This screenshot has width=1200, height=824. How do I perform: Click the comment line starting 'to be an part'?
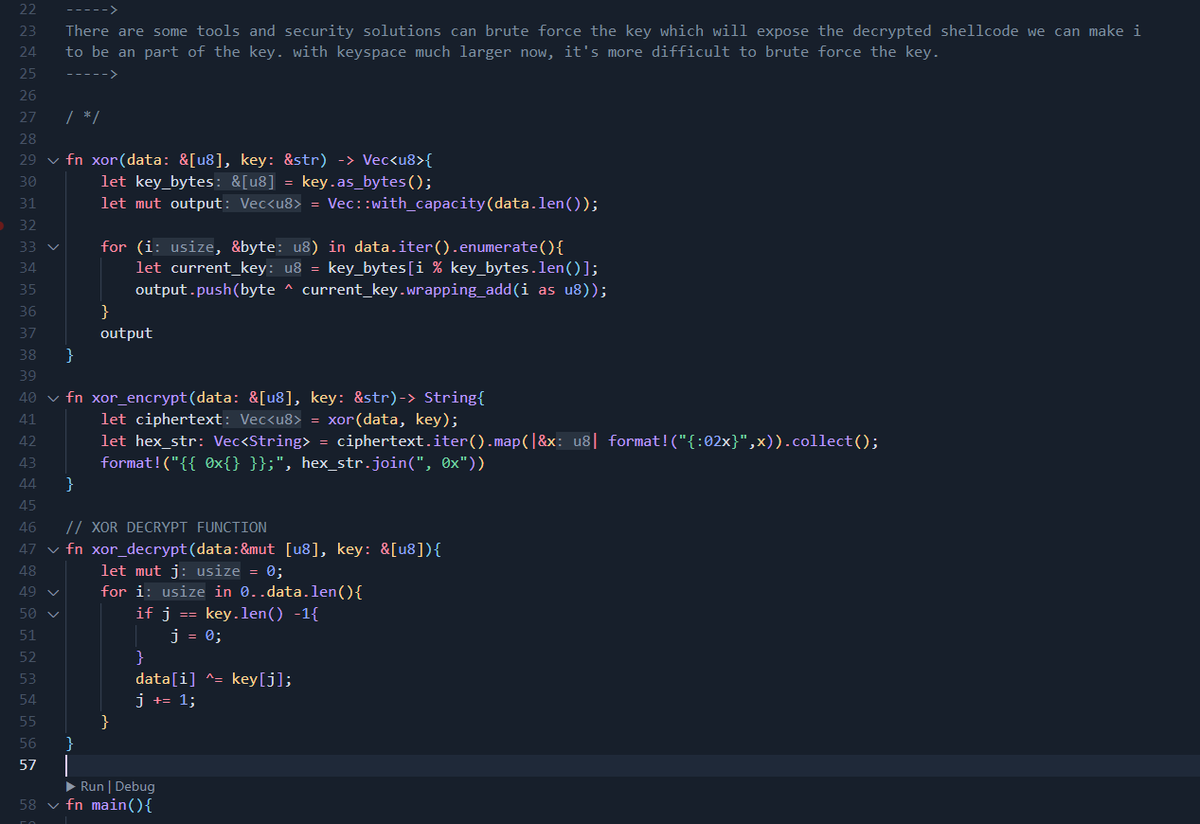point(502,52)
